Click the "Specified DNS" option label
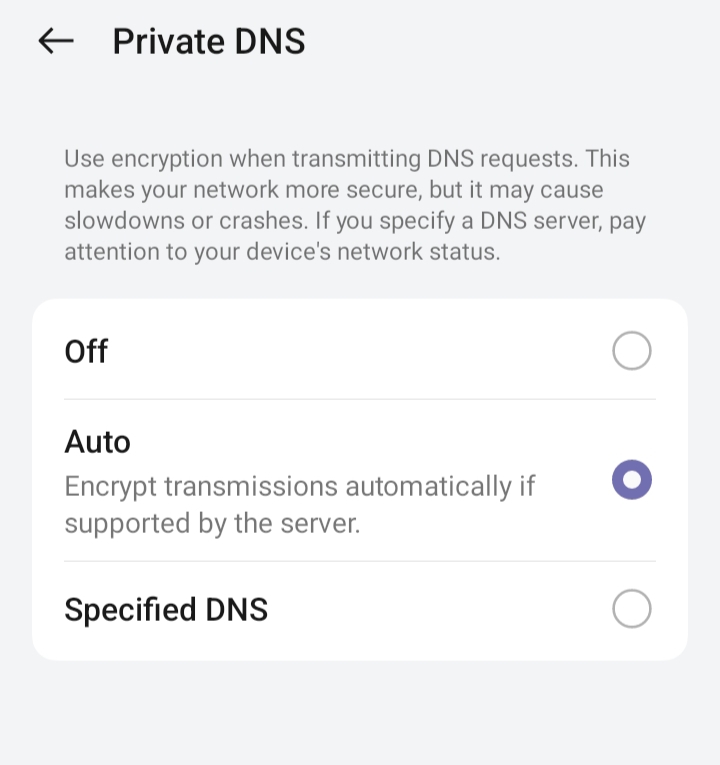720x765 pixels. (166, 609)
